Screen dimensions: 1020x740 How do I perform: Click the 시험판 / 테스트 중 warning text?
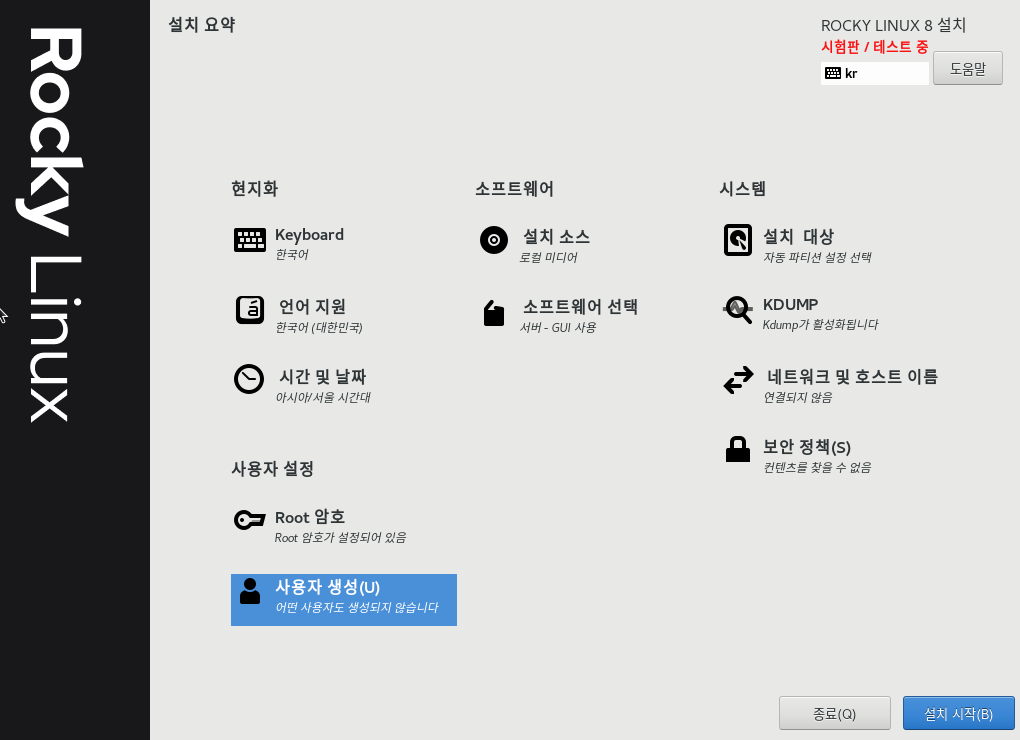[x=874, y=47]
